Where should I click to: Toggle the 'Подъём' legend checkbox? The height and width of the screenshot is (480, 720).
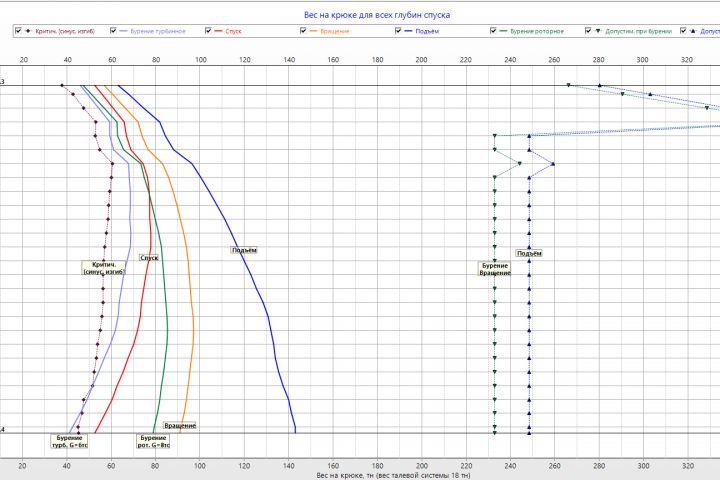398,31
